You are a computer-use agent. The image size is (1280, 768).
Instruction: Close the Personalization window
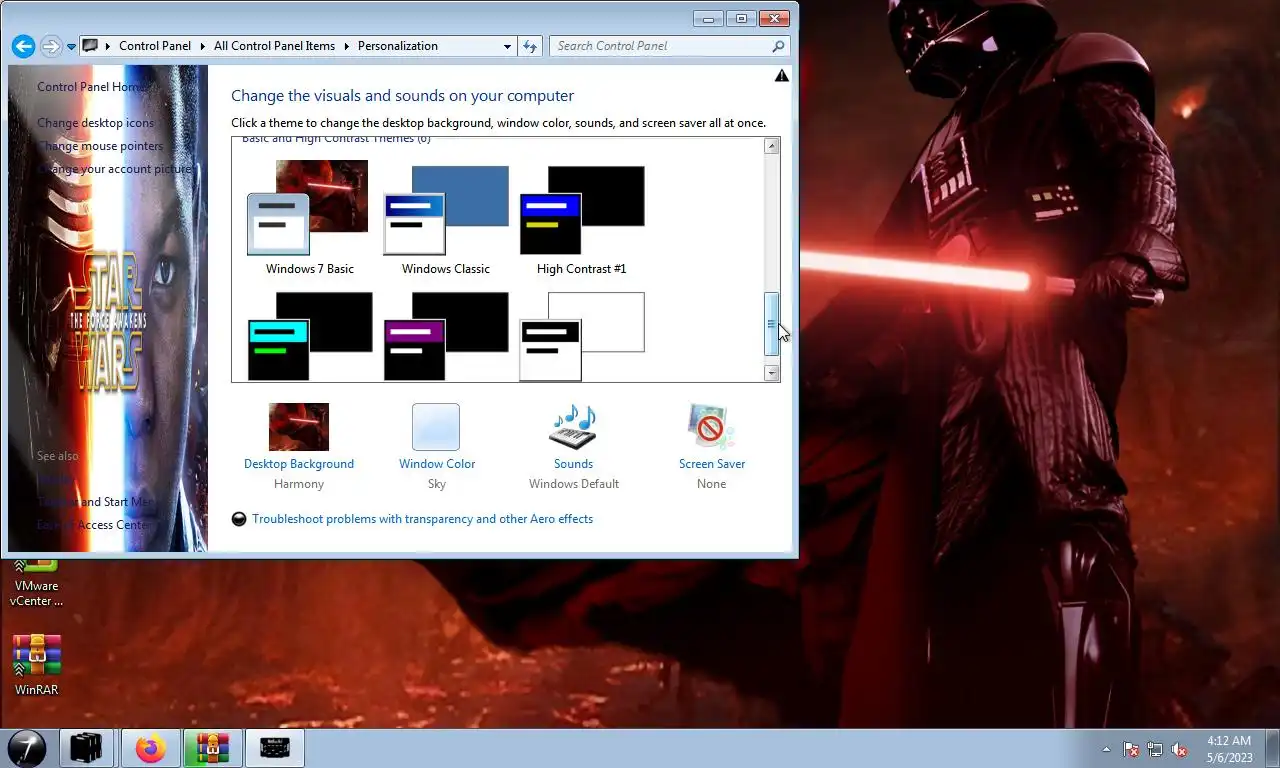click(775, 18)
